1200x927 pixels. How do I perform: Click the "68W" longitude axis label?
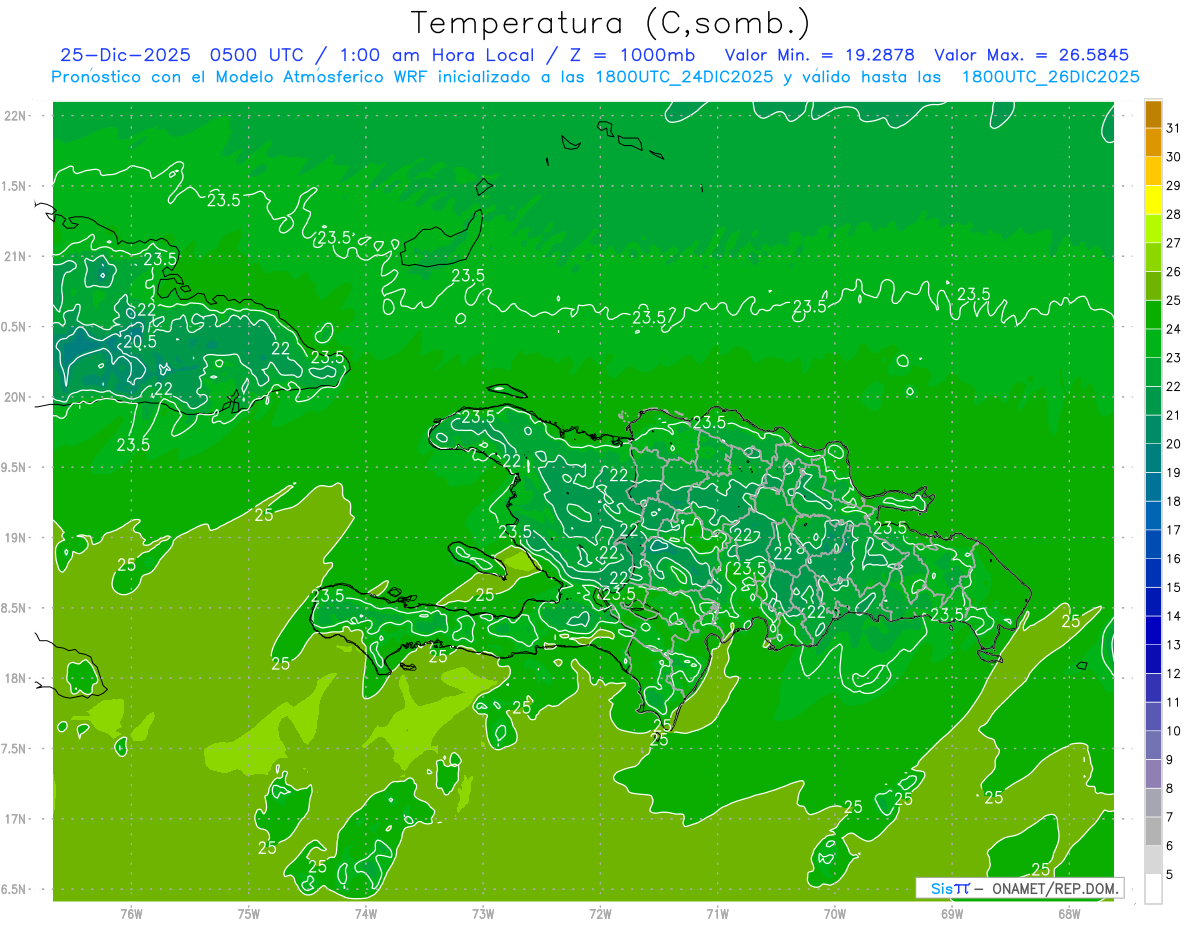click(1068, 914)
